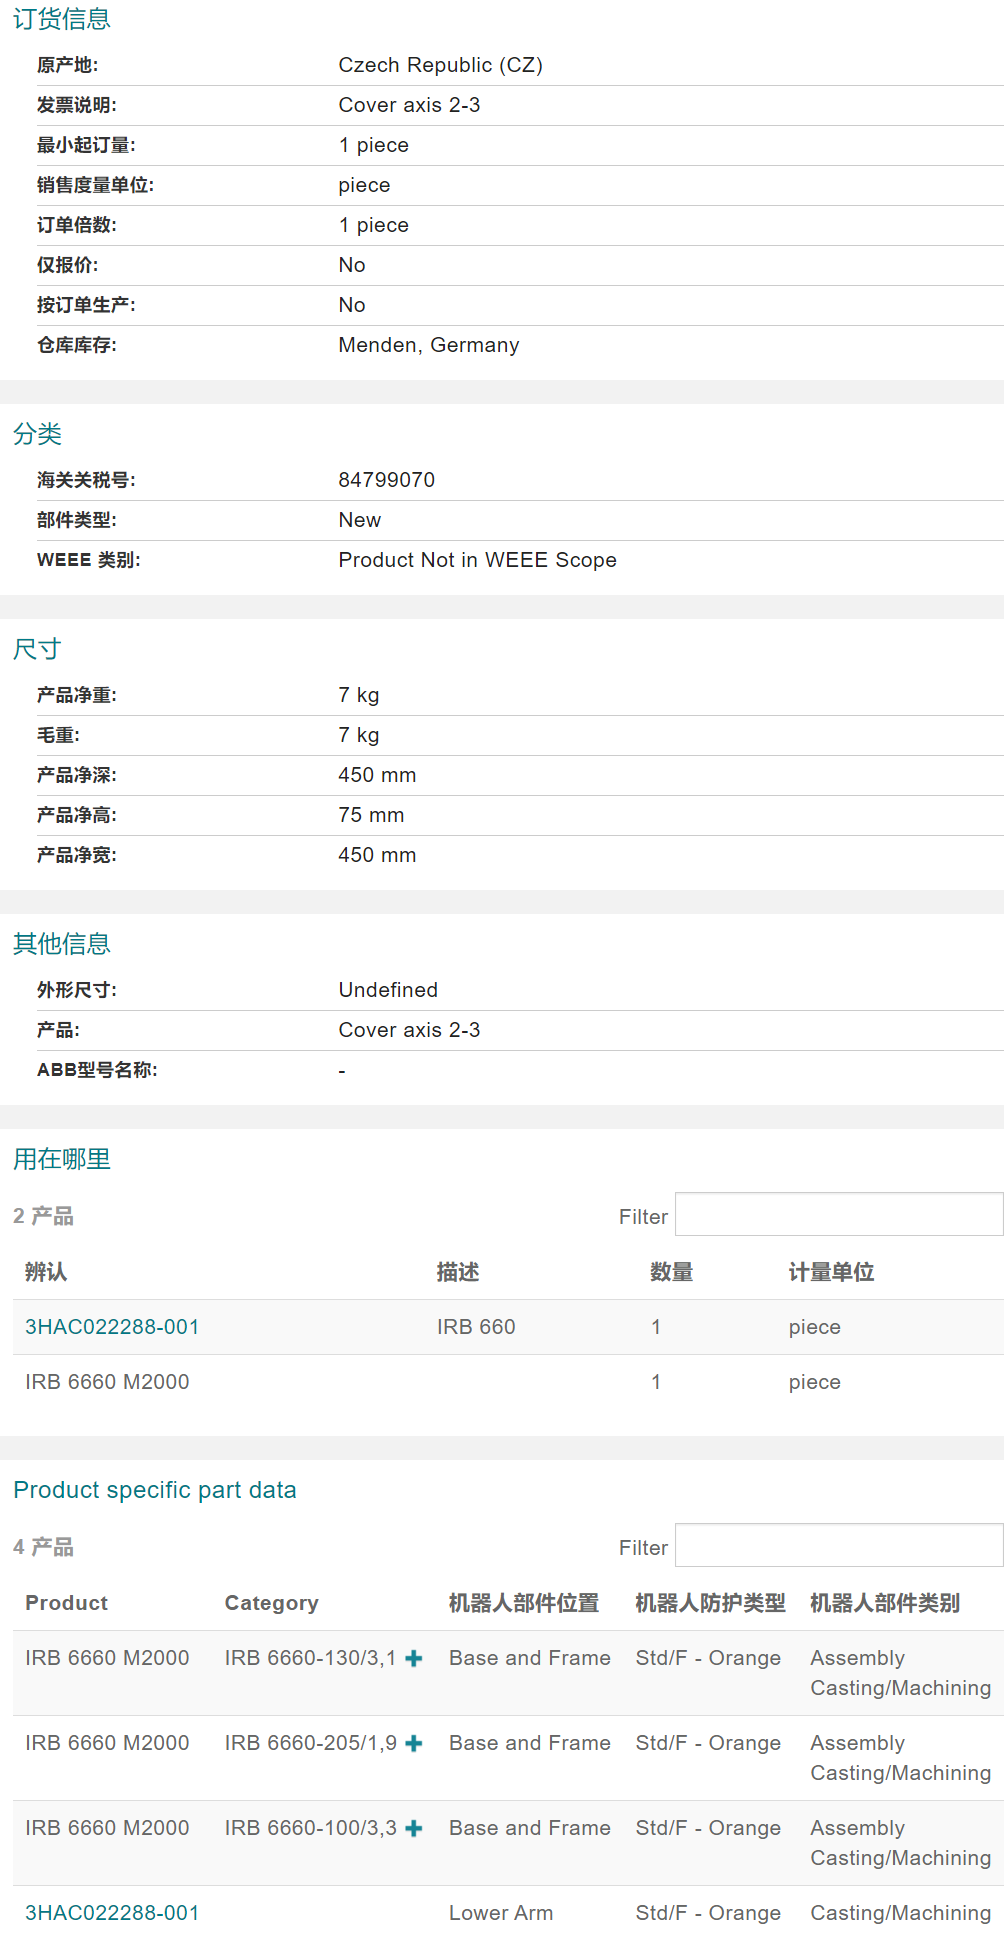The height and width of the screenshot is (1940, 1004).
Task: Click the 订货信息 section heading
Action: tap(62, 19)
